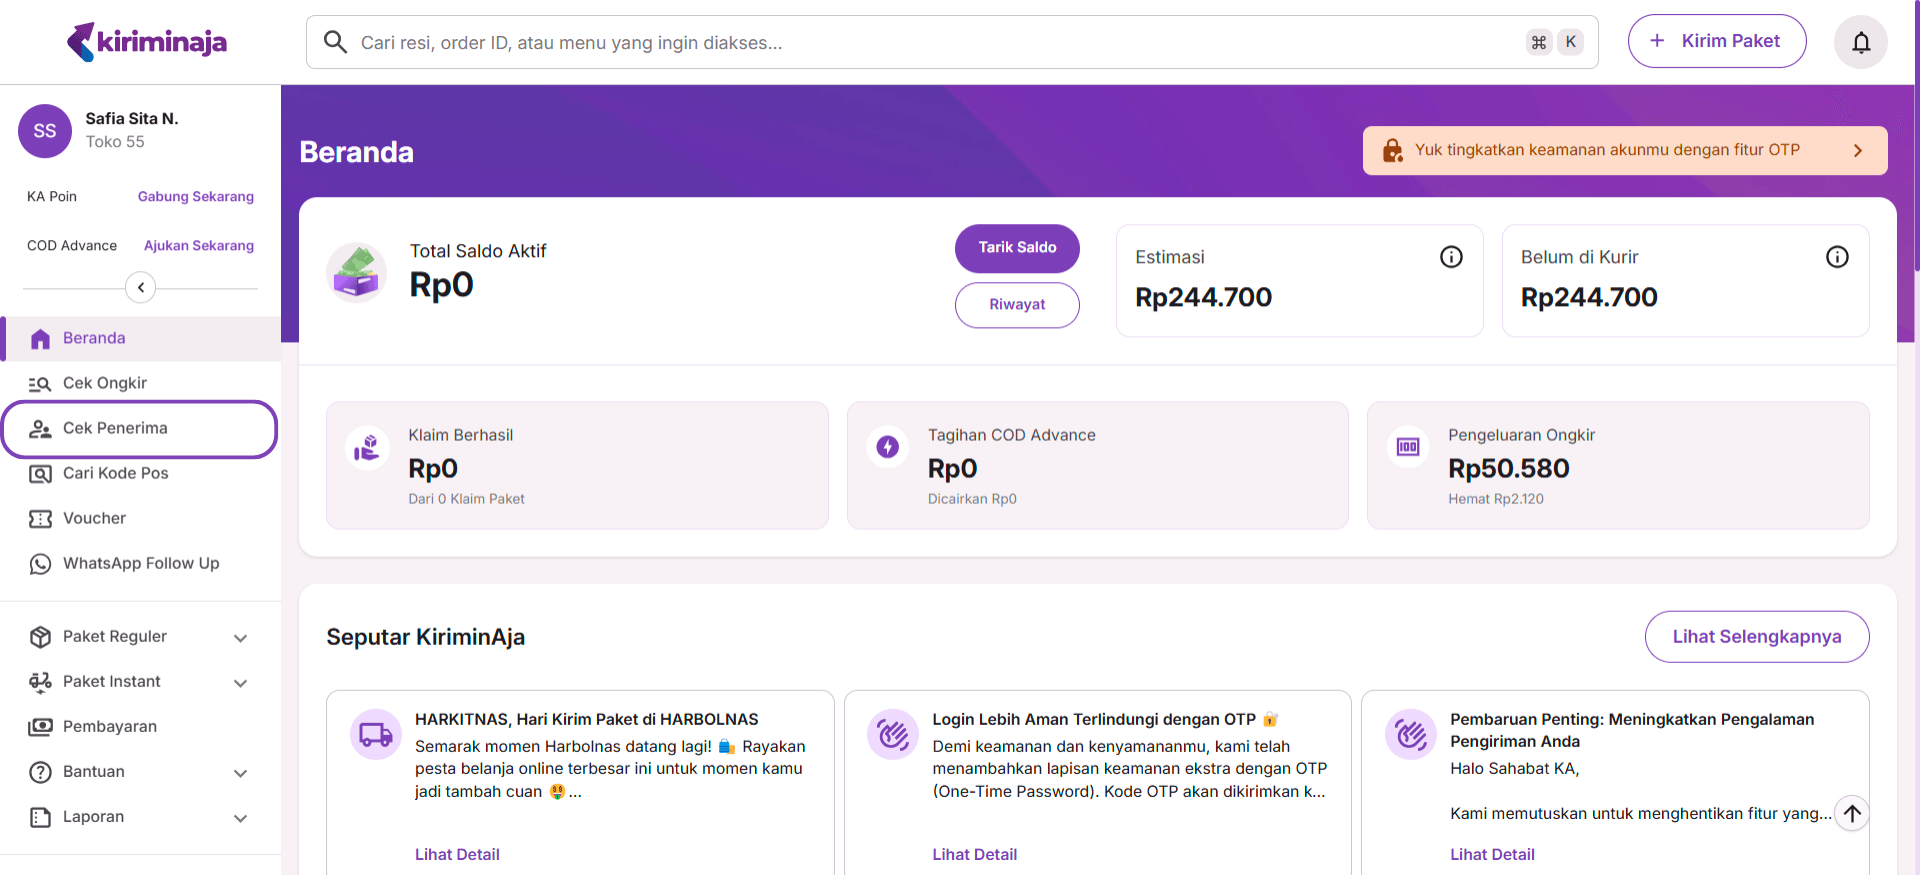Click the Estimasi info icon
The width and height of the screenshot is (1920, 875).
[x=1451, y=257]
